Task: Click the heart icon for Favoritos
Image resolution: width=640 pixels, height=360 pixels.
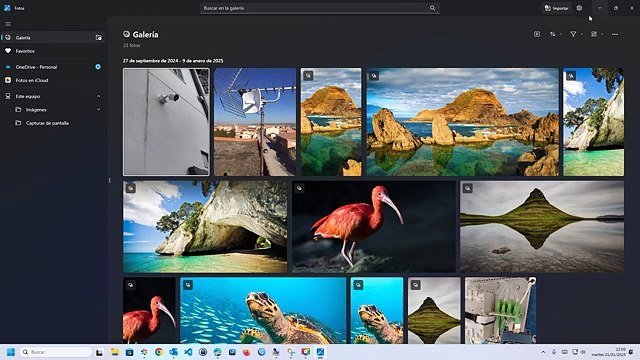Action: 8,51
